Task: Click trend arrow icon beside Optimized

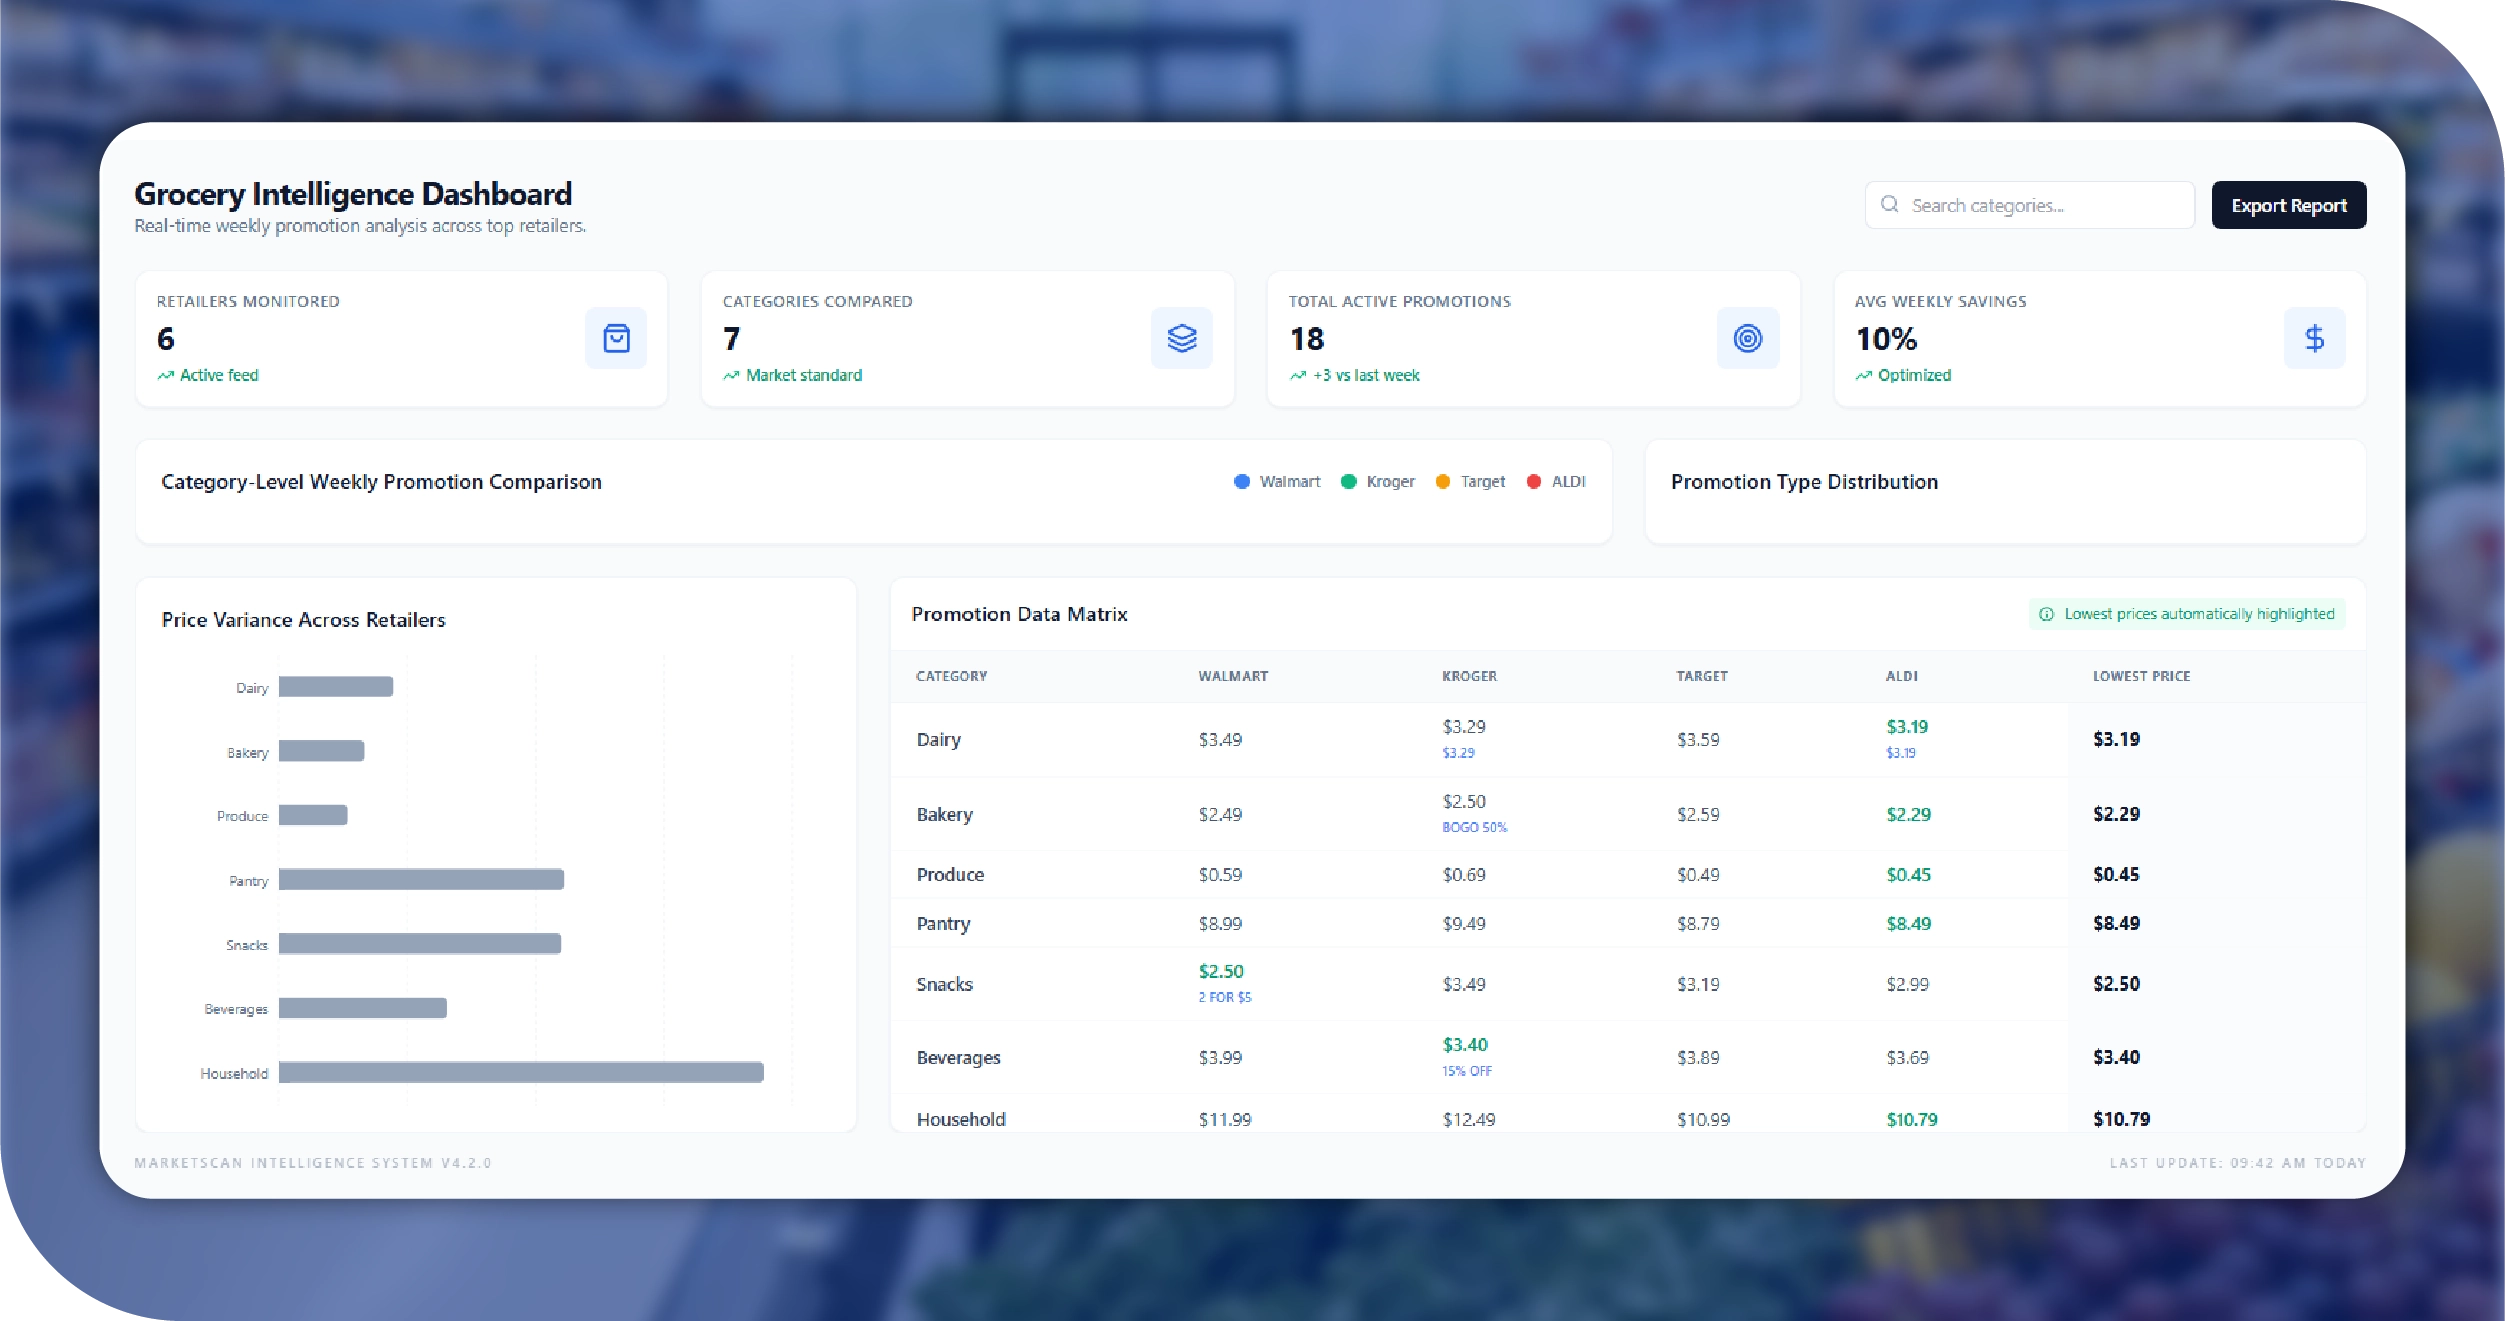Action: pyautogui.click(x=1863, y=376)
